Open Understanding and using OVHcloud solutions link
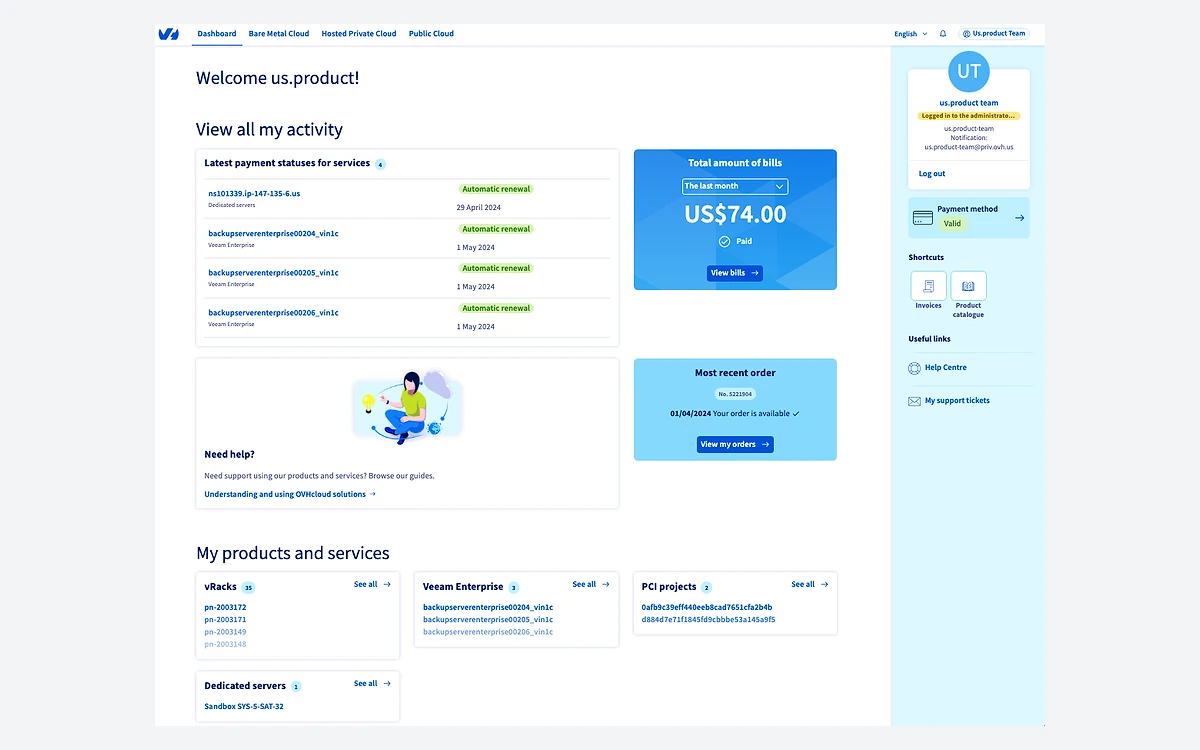Viewport: 1200px width, 750px height. point(290,494)
